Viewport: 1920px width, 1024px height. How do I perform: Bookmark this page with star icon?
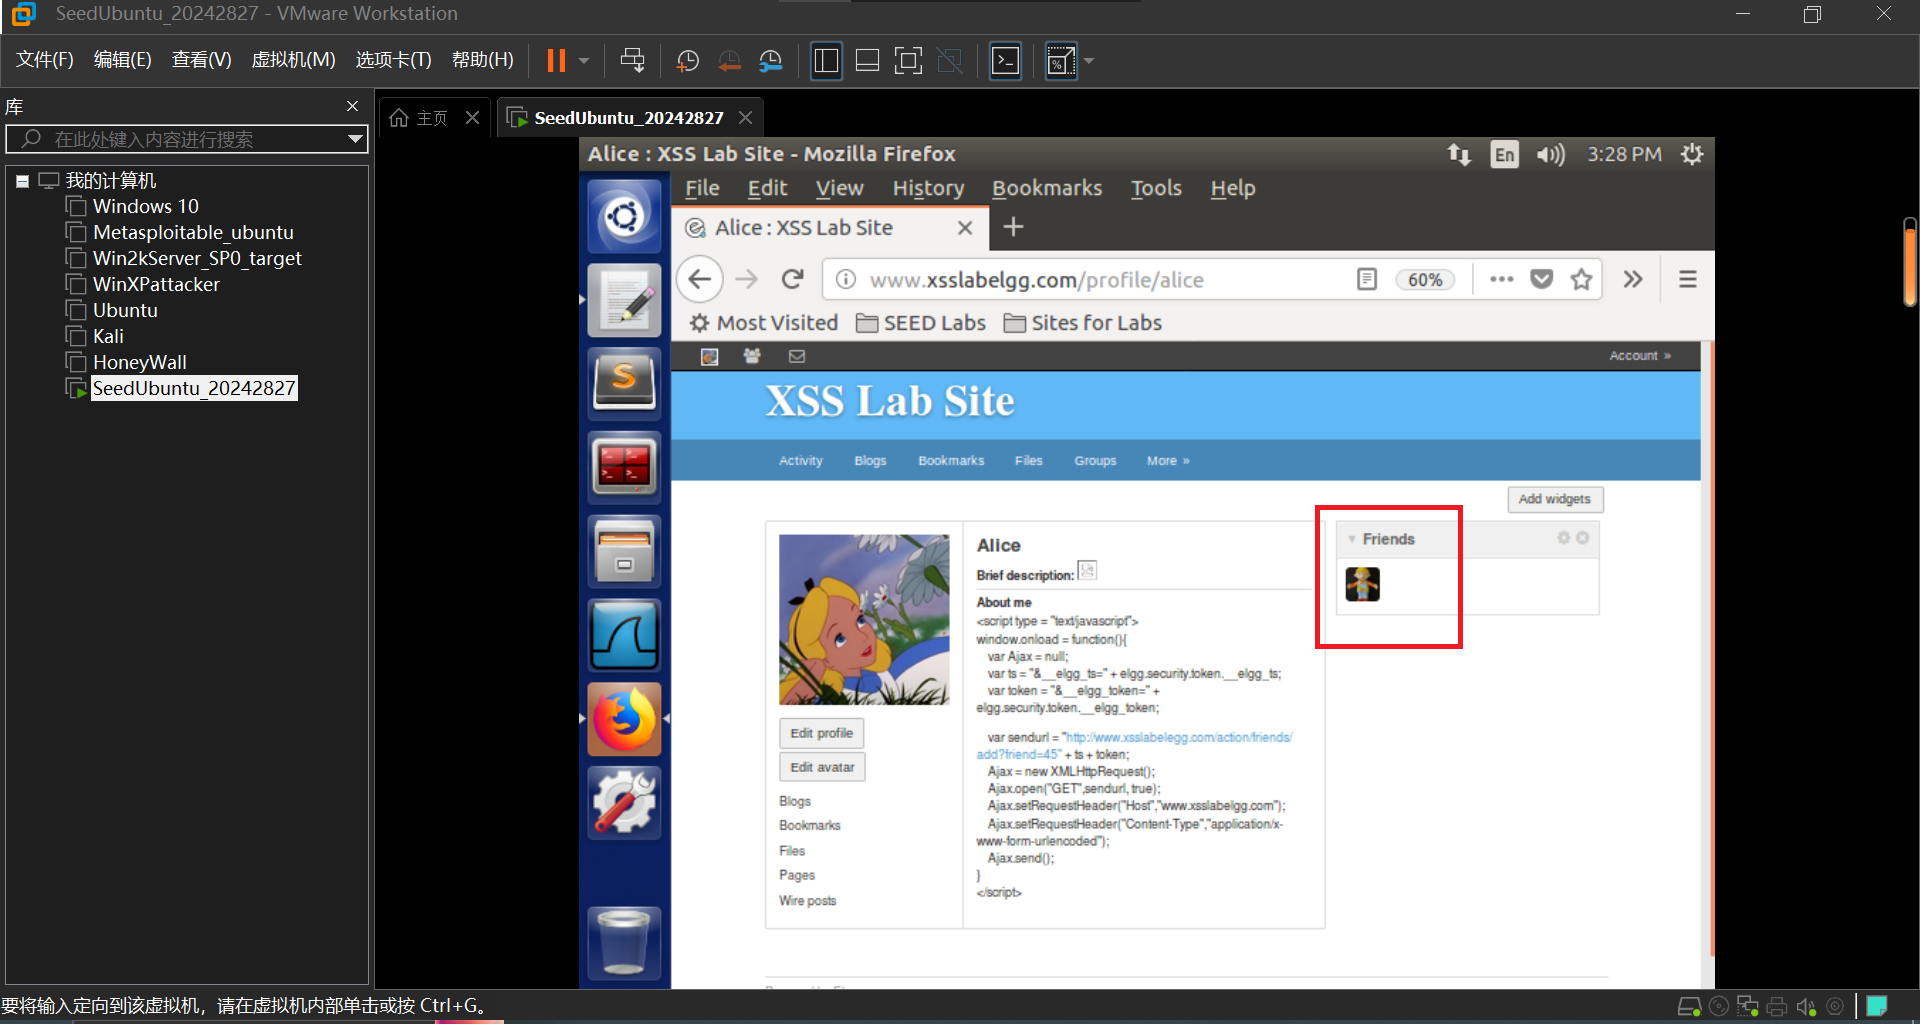pos(1581,279)
